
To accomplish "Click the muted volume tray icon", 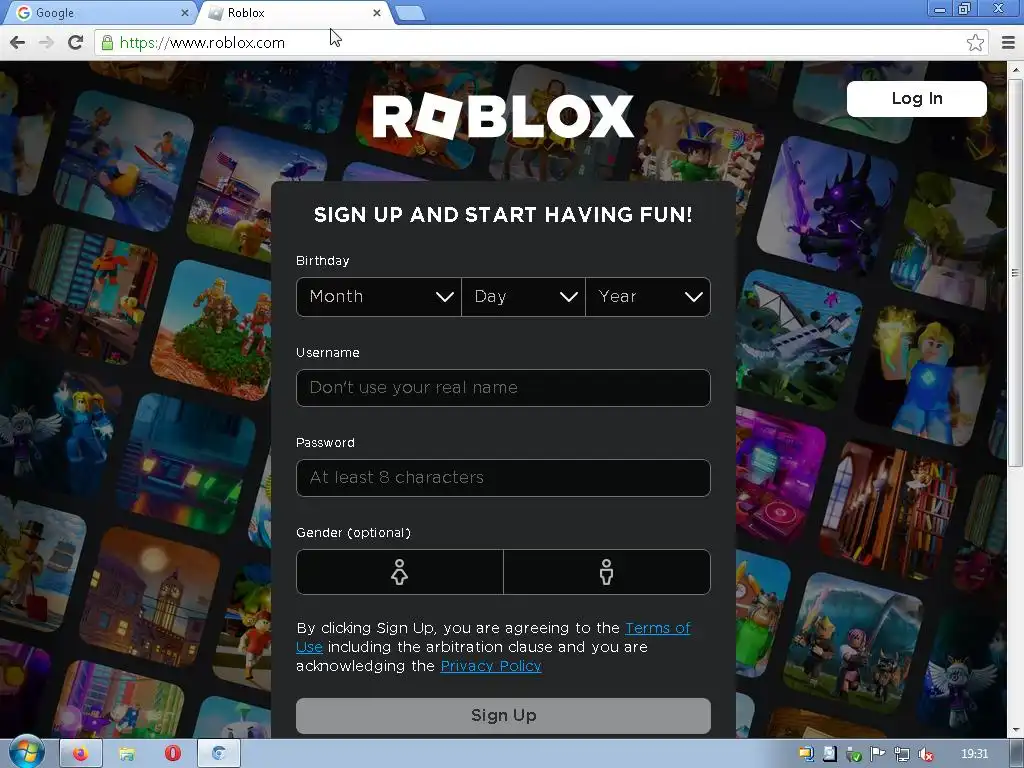I will (x=925, y=754).
